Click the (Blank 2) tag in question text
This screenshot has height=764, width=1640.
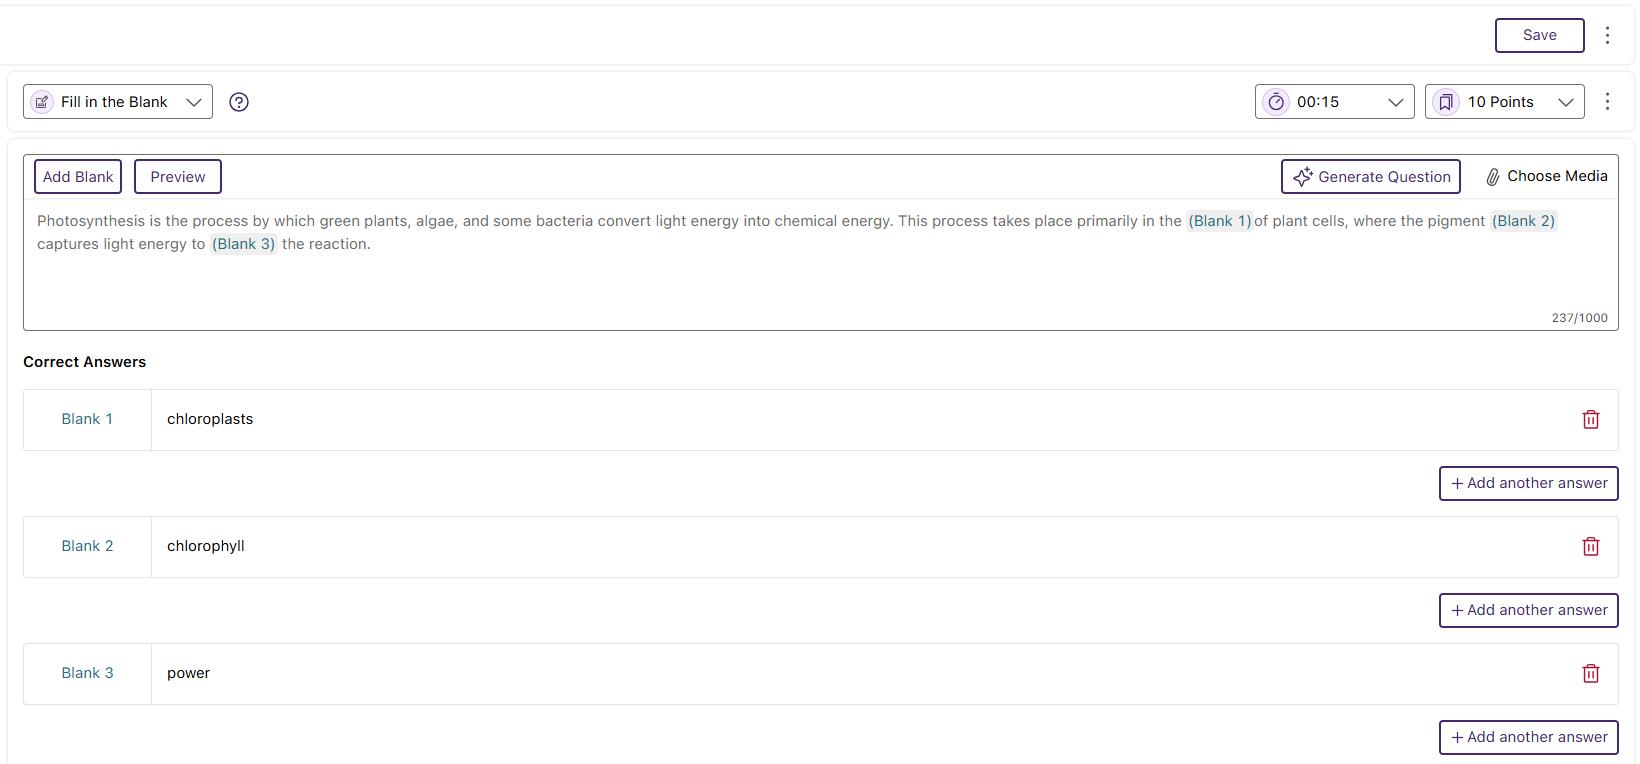tap(1524, 221)
